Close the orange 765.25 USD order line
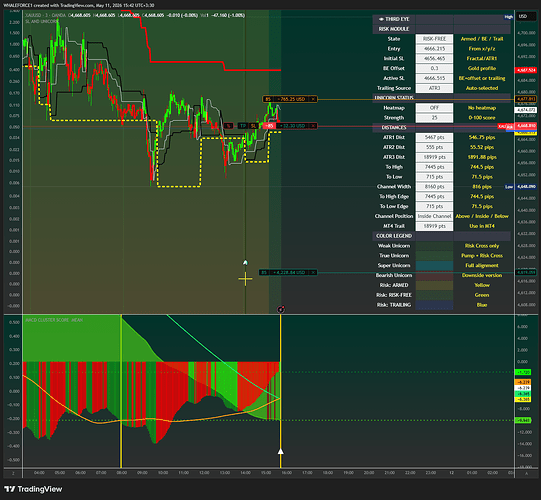This screenshot has height=500, width=541. 313,99
